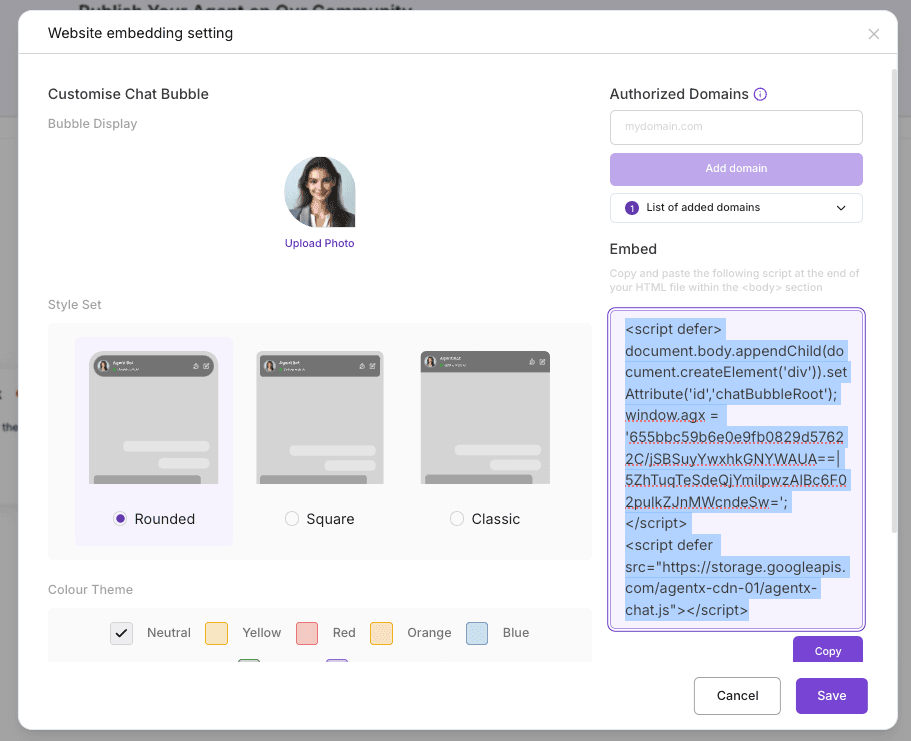Click the Upload Photo link
Screen dimensions: 911x741
[320, 244]
